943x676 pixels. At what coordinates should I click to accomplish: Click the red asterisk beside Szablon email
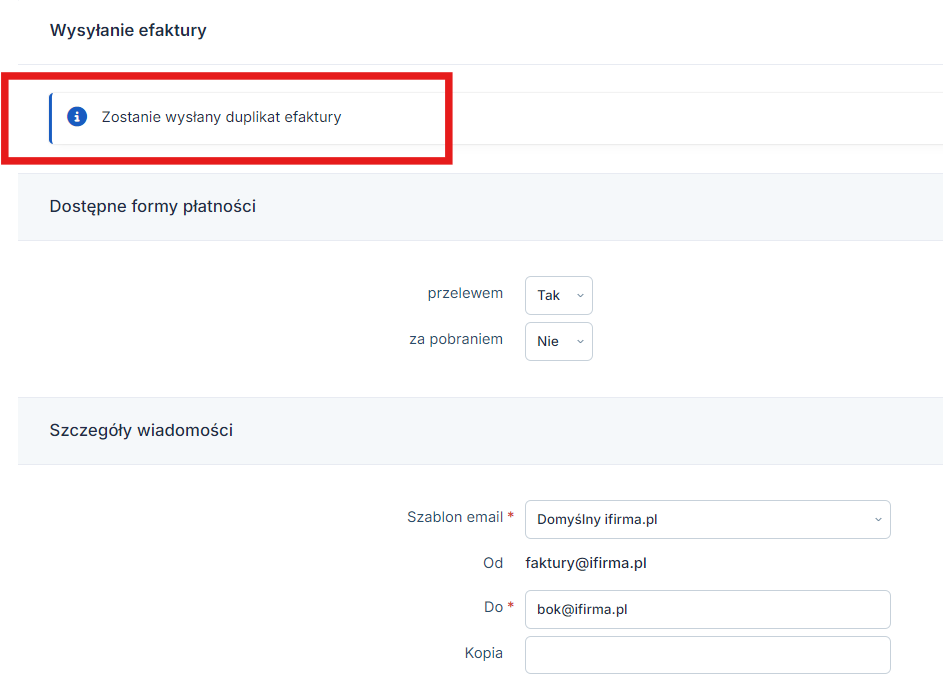pyautogui.click(x=511, y=515)
